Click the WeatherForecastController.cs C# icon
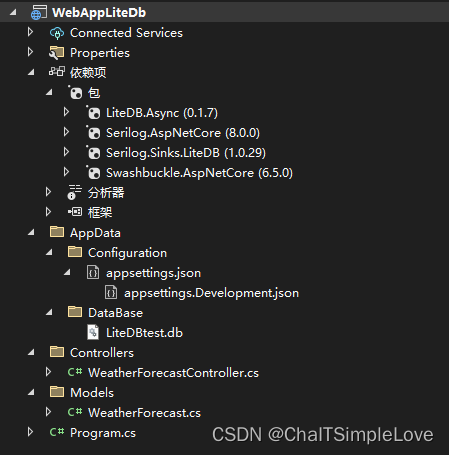Image resolution: width=449 pixels, height=455 pixels. point(75,372)
